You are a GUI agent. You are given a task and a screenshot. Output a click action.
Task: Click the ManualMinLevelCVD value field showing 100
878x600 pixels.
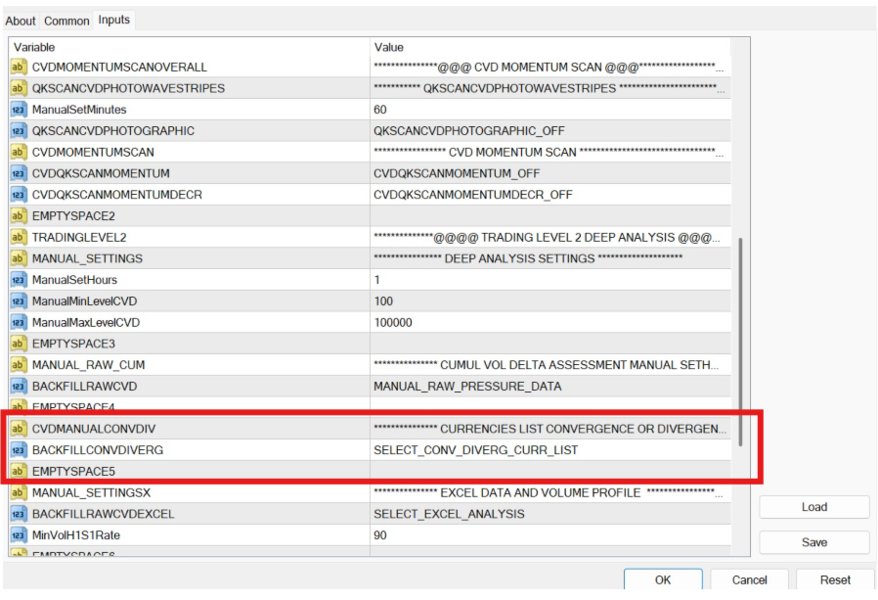[550, 301]
